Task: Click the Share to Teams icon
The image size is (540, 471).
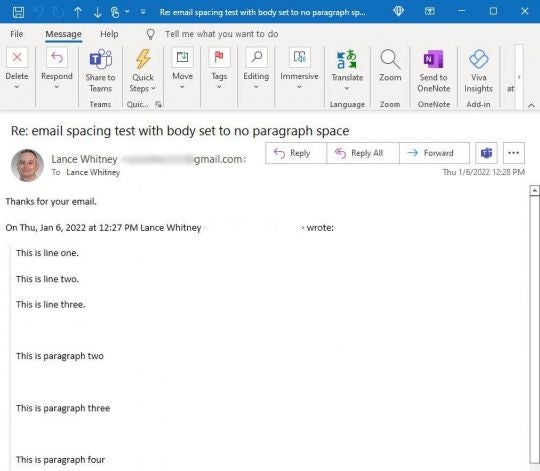Action: pos(101,59)
